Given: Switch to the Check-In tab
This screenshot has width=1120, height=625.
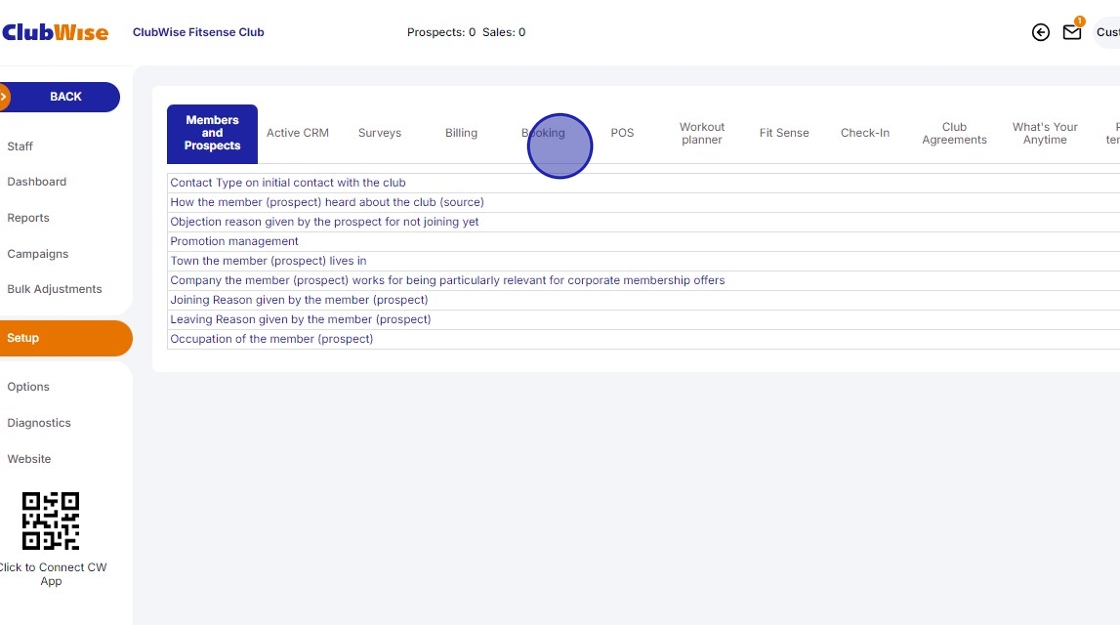Looking at the screenshot, I should (865, 133).
